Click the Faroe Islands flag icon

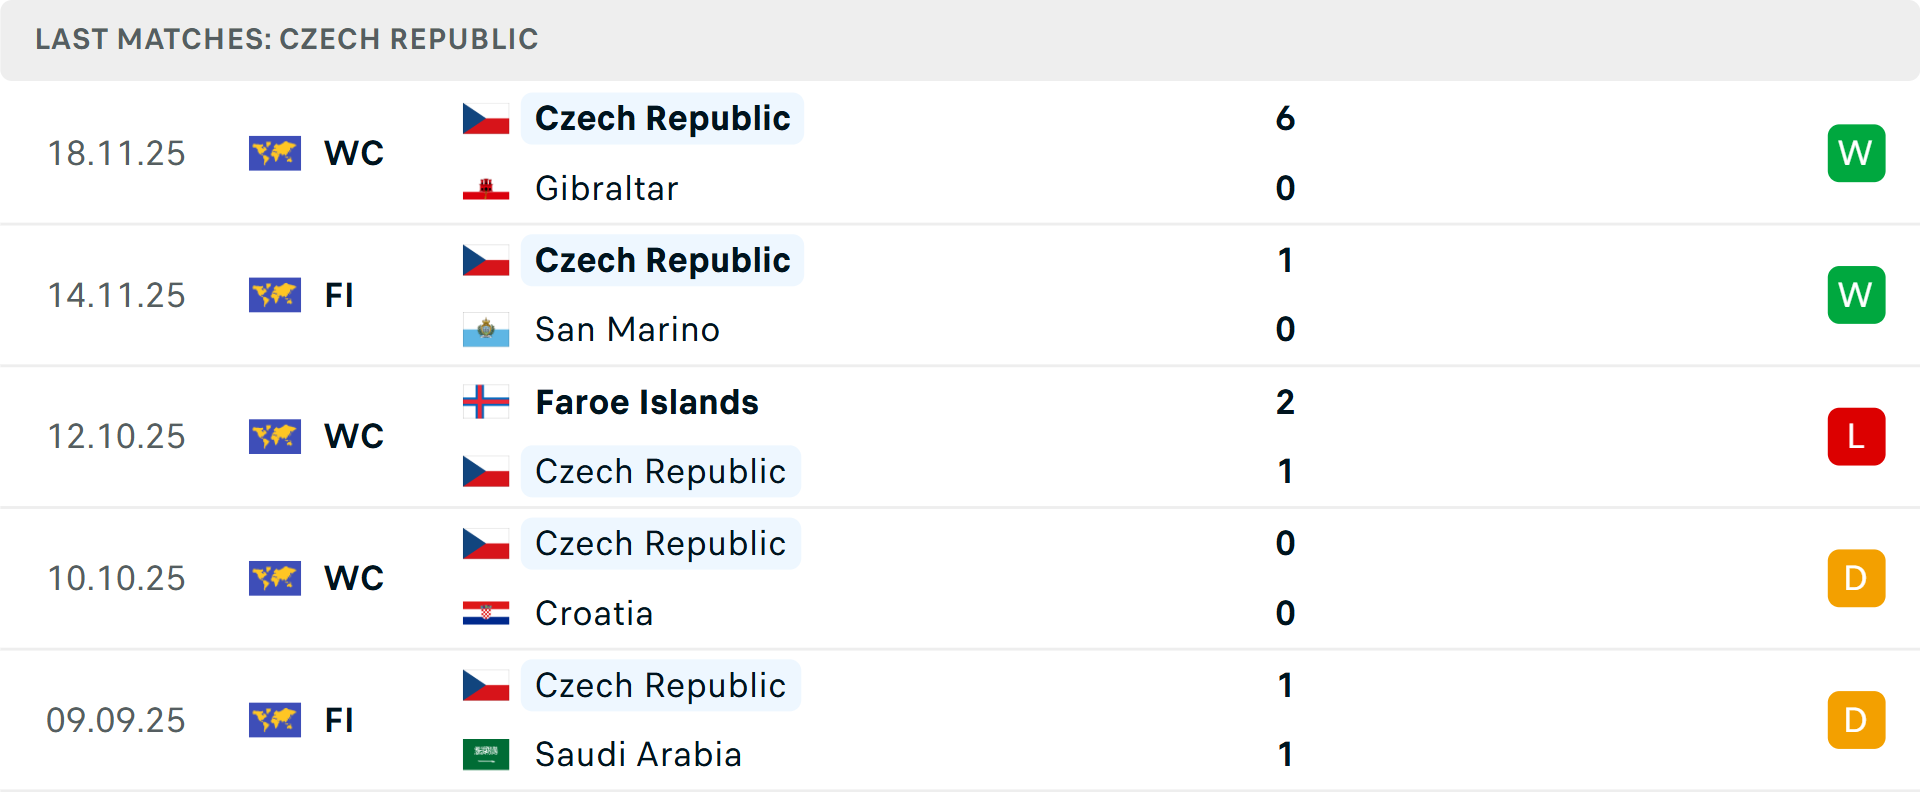tap(486, 402)
